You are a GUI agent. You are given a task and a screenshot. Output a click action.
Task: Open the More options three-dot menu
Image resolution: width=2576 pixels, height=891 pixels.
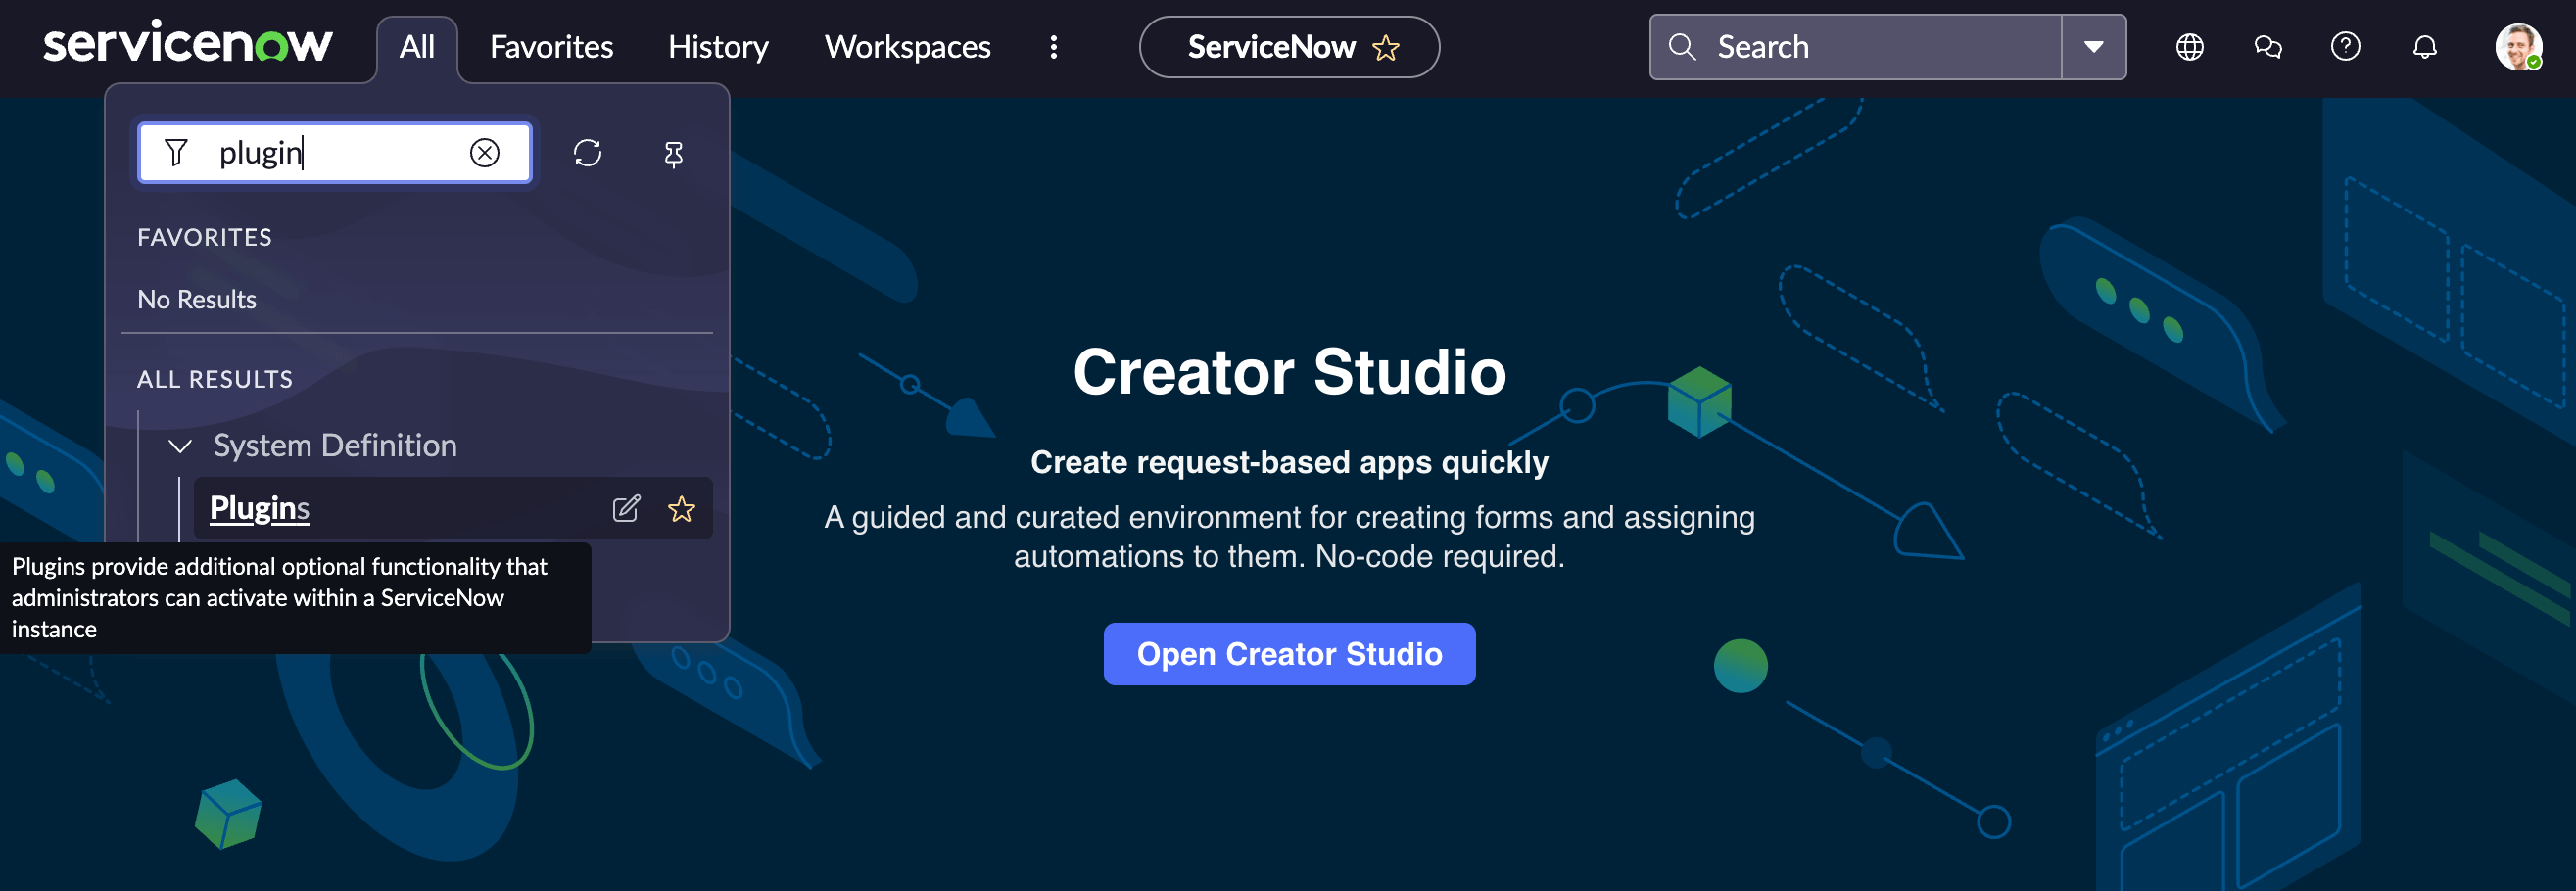[1053, 47]
